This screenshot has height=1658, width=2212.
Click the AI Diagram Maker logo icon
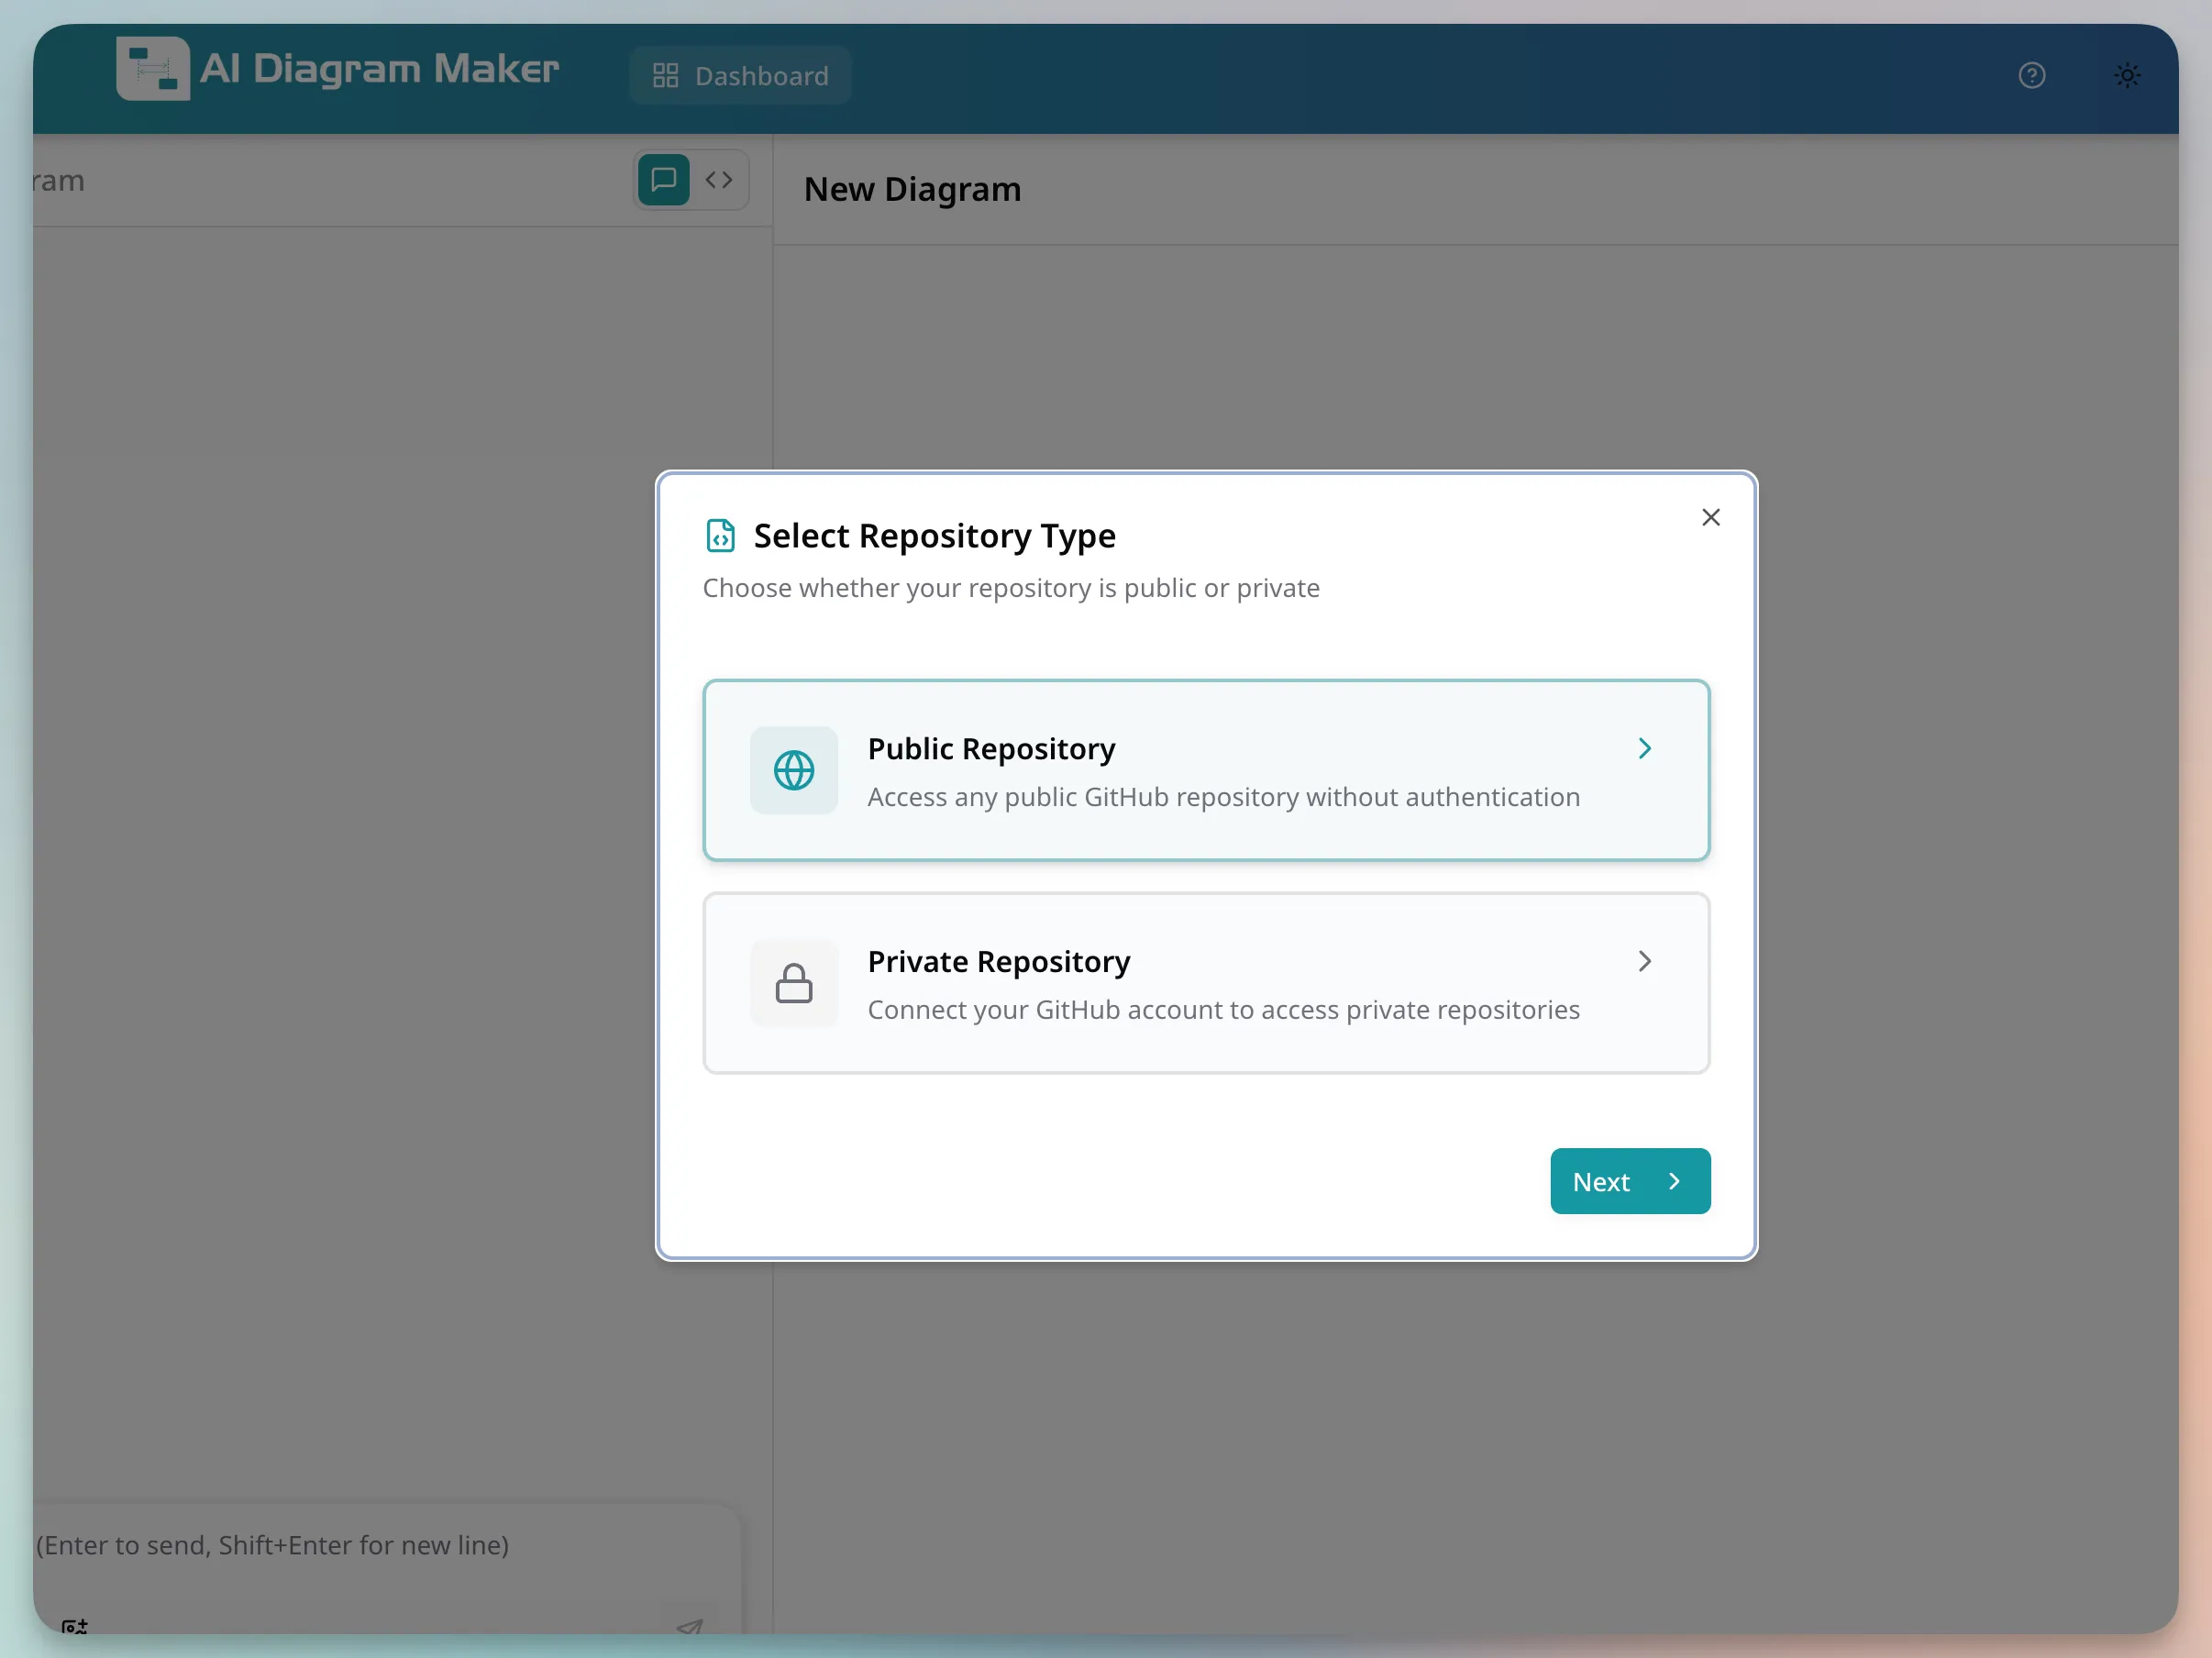[x=152, y=68]
